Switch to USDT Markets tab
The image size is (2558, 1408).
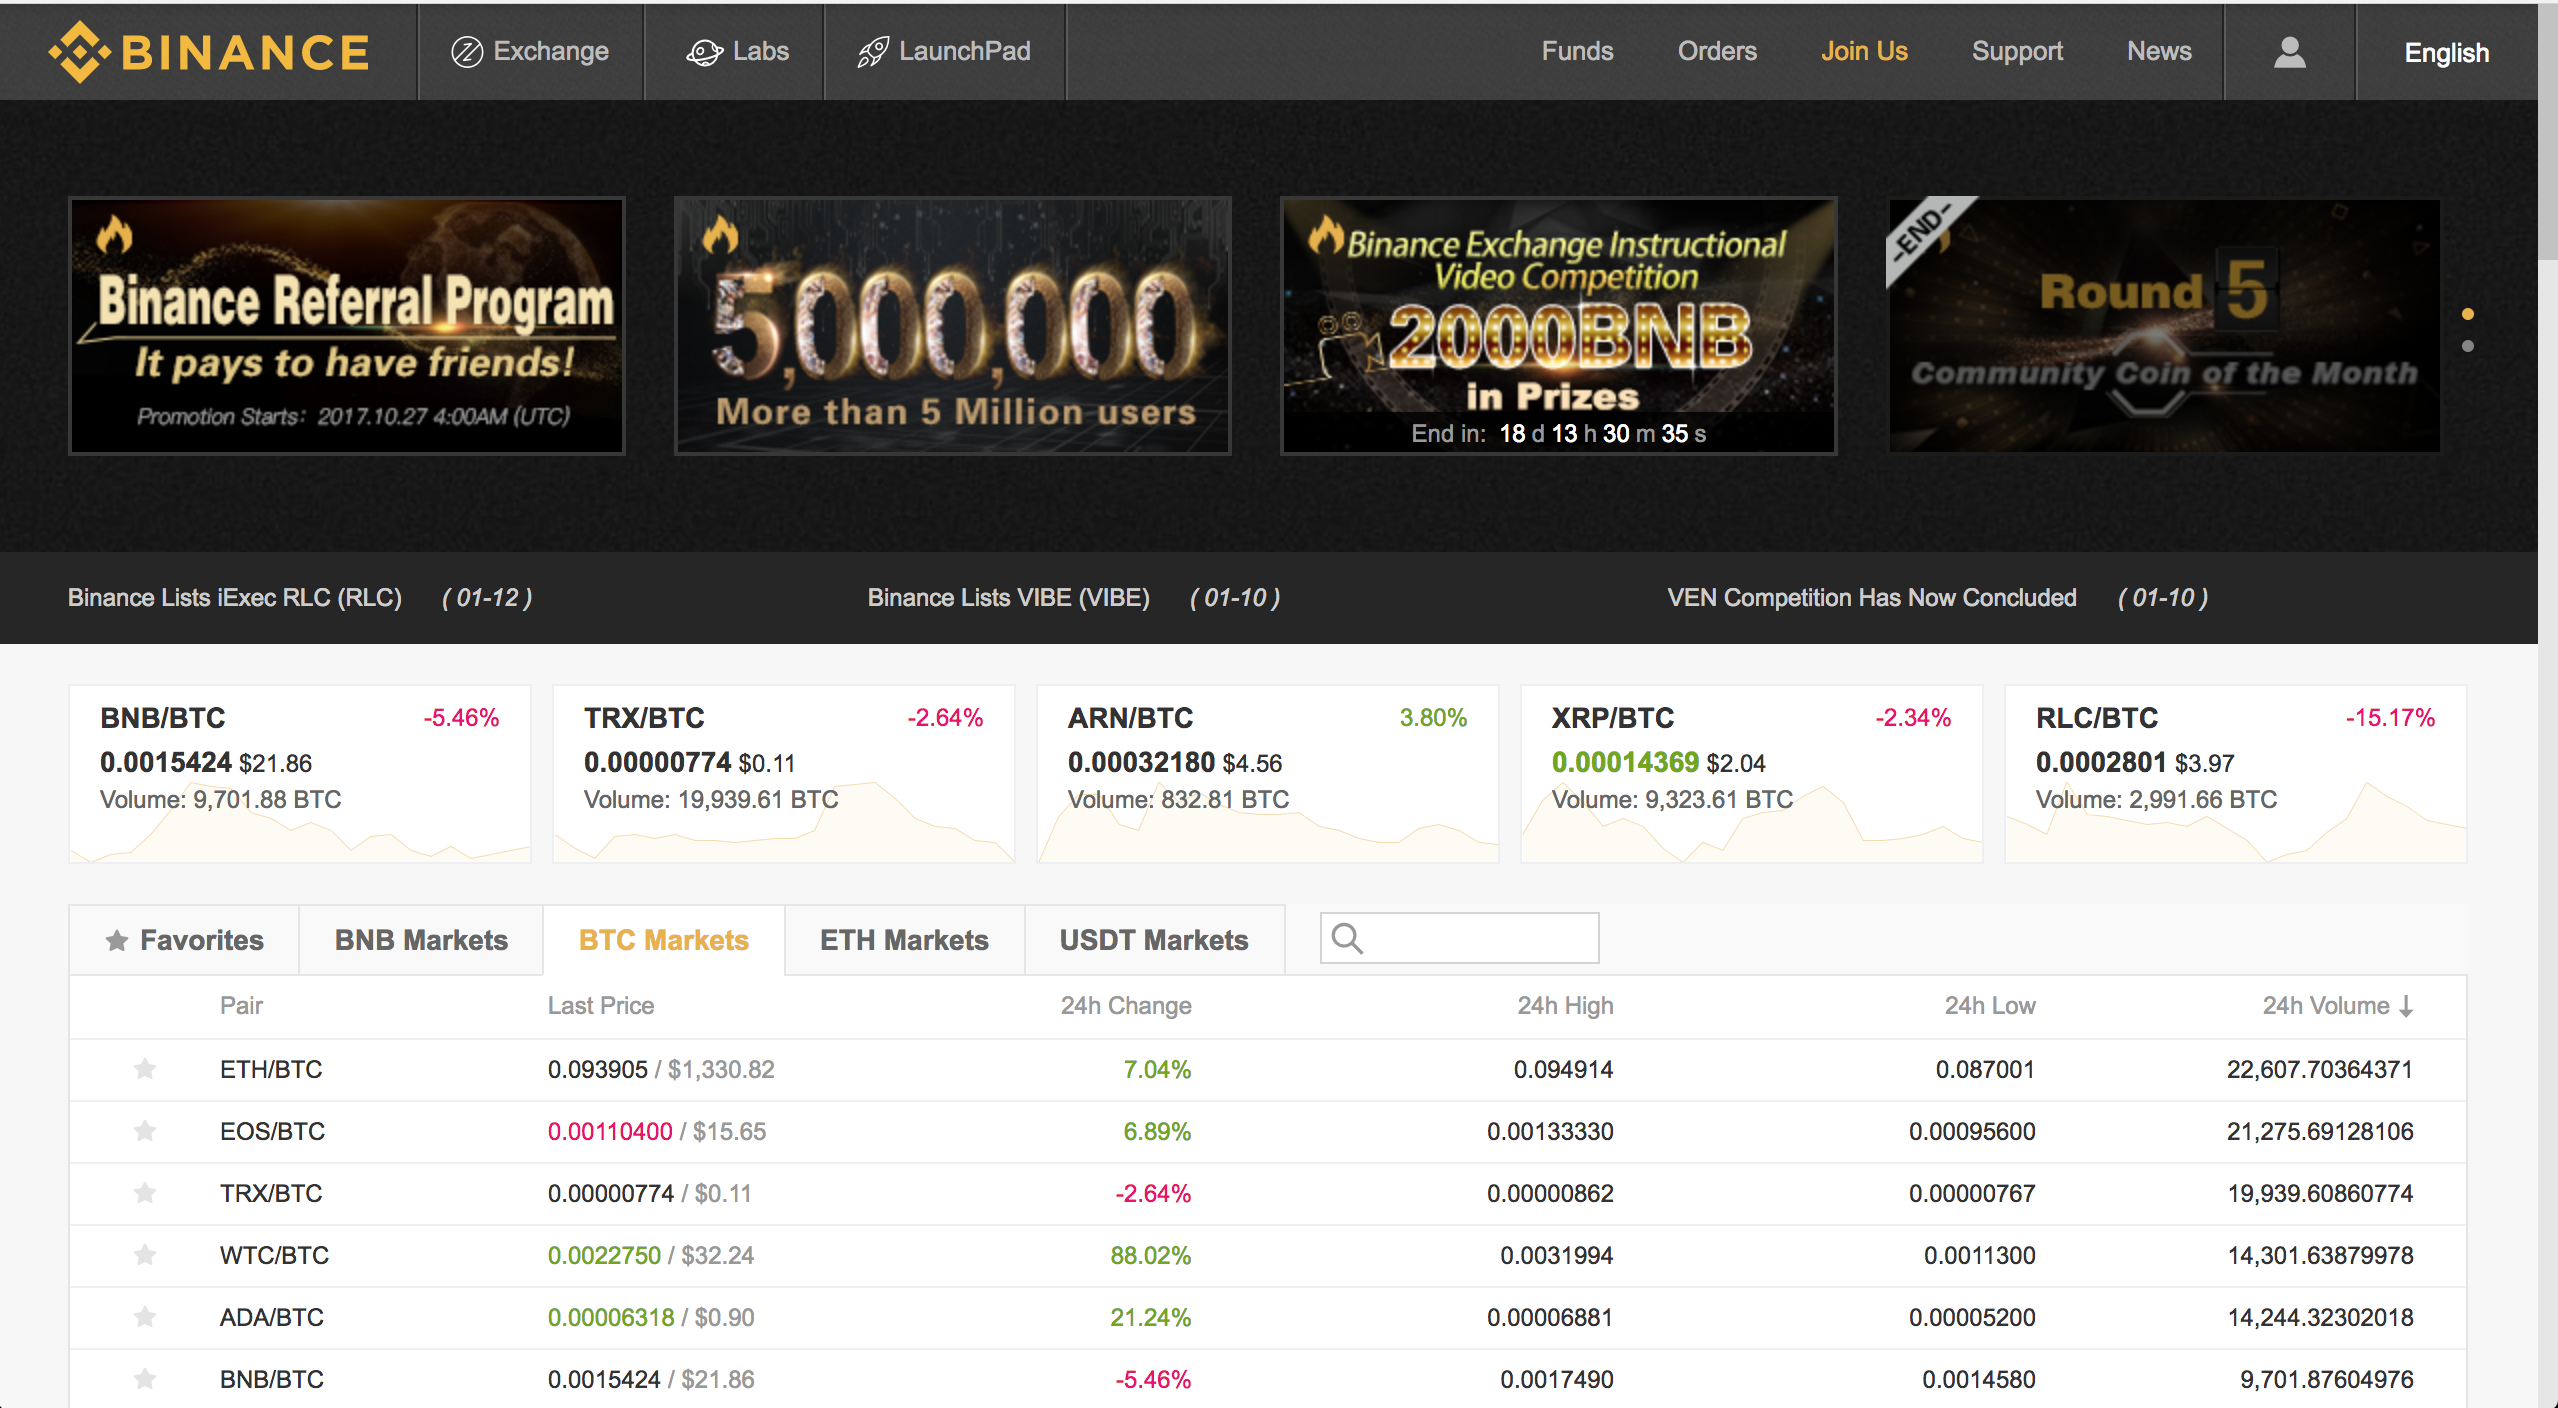point(1153,940)
